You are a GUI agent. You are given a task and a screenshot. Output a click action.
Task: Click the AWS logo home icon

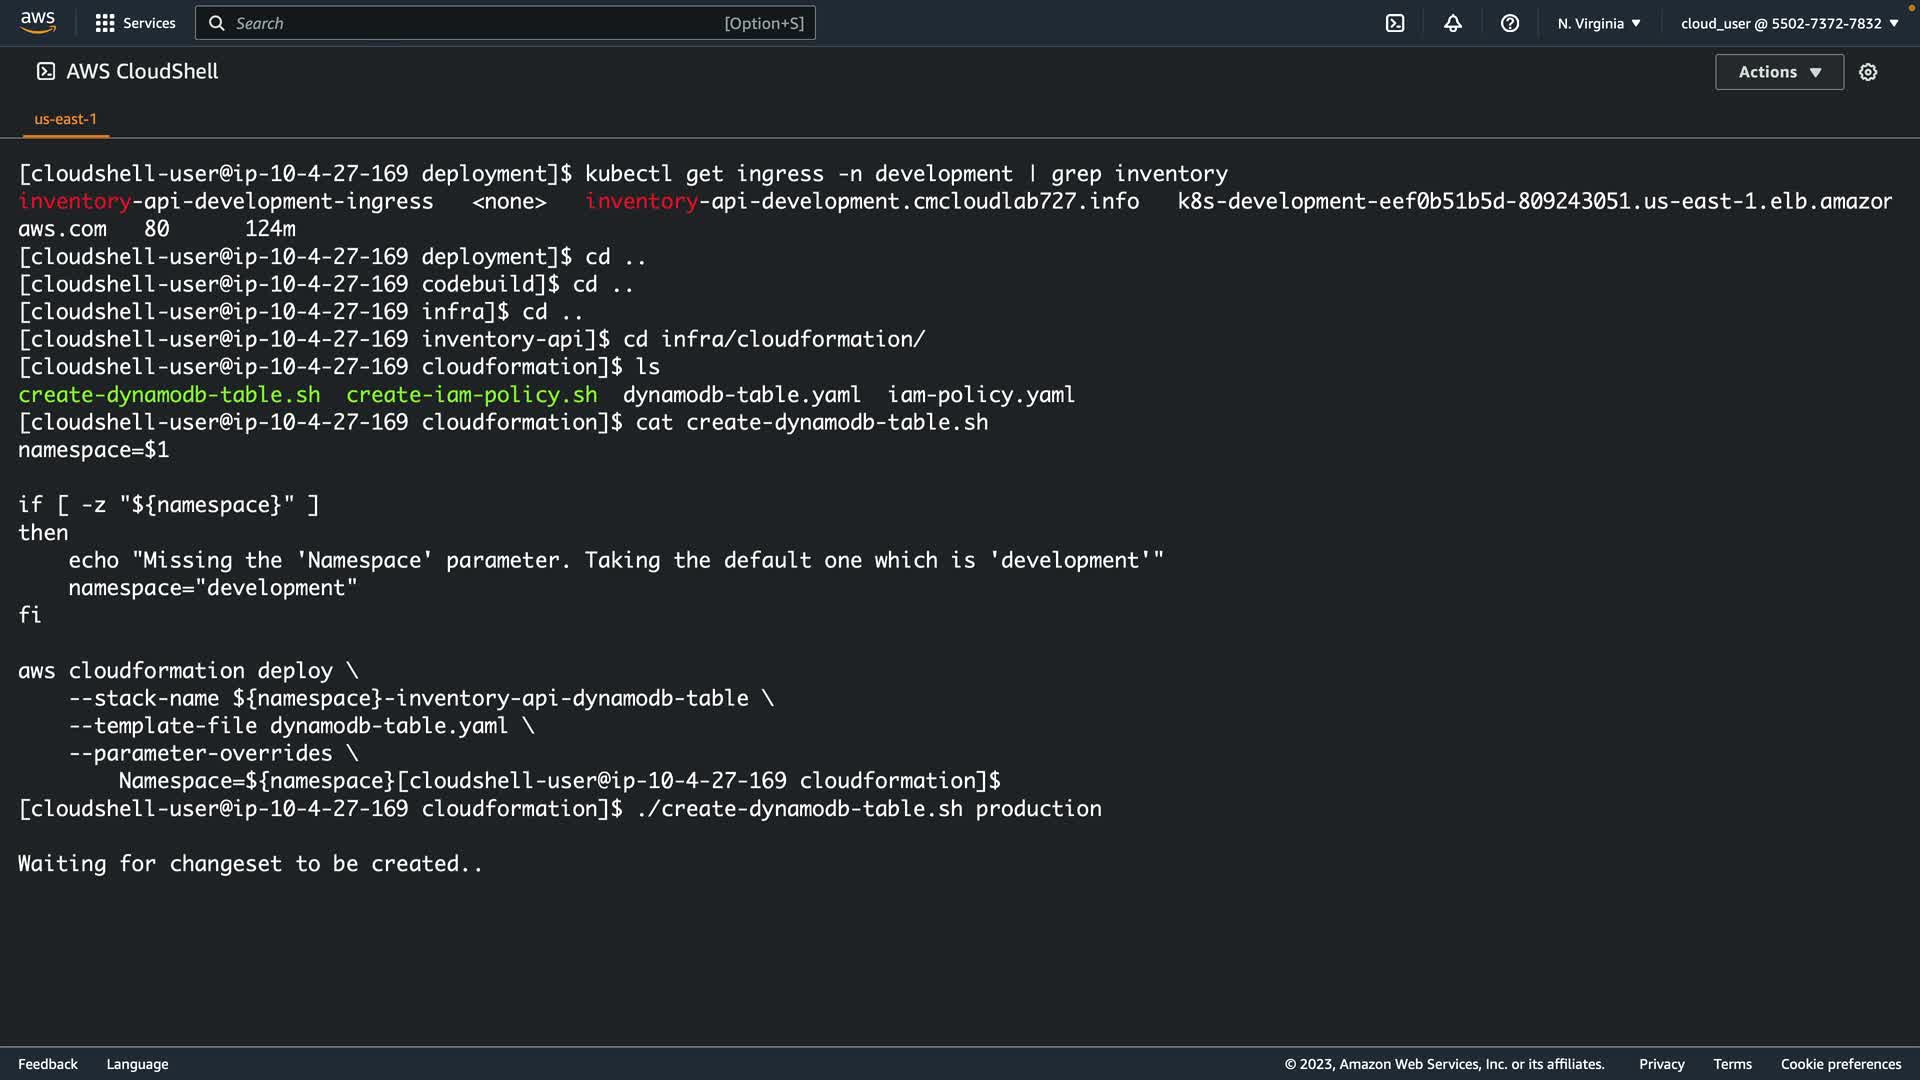pos(38,22)
